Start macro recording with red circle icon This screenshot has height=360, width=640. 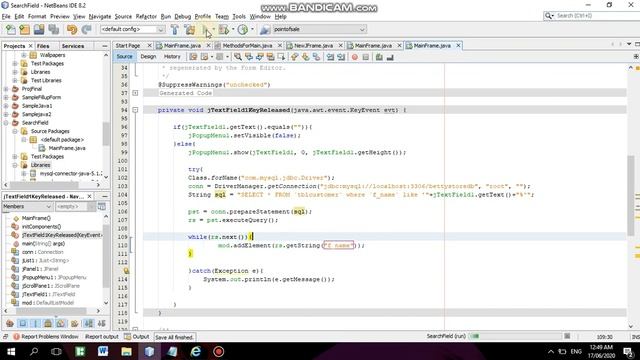click(x=355, y=57)
